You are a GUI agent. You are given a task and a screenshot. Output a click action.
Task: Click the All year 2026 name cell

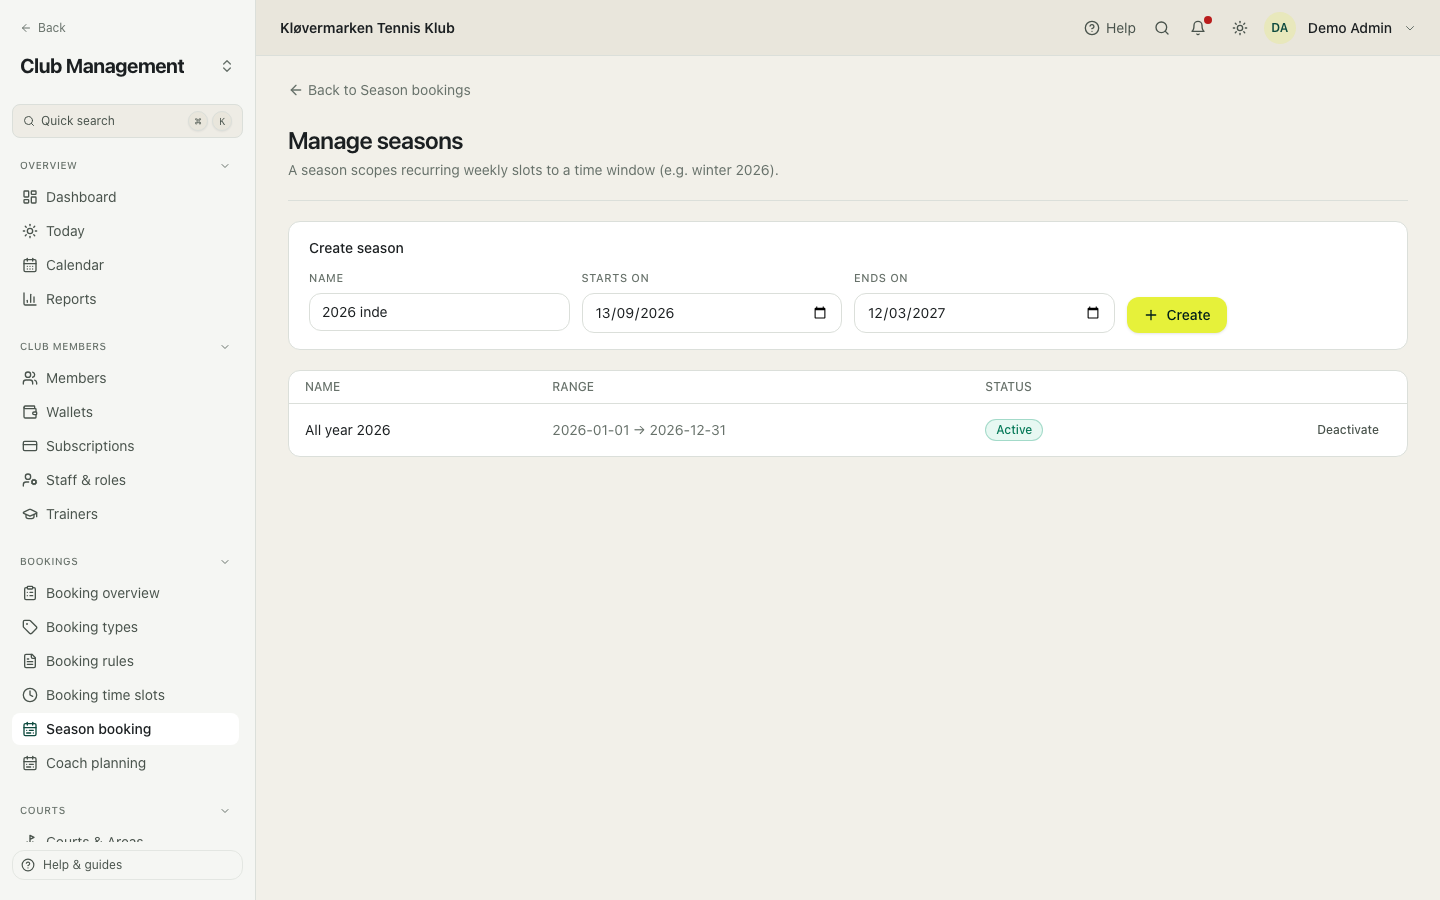[x=348, y=430]
